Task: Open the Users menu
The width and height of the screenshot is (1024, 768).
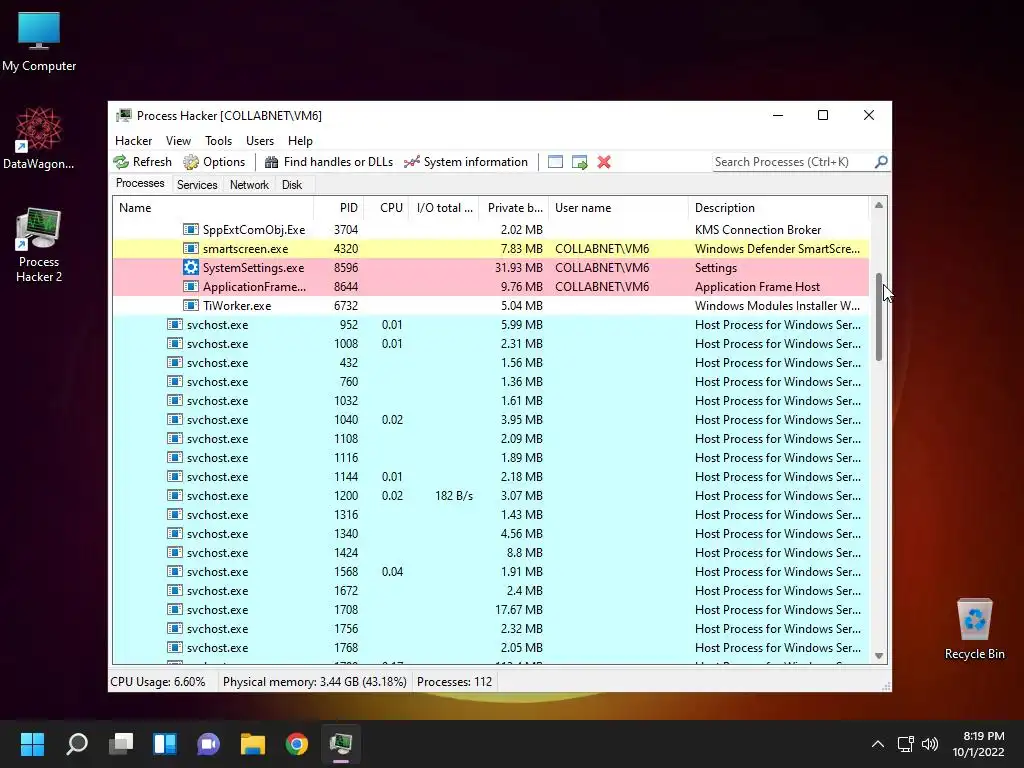Action: click(260, 140)
